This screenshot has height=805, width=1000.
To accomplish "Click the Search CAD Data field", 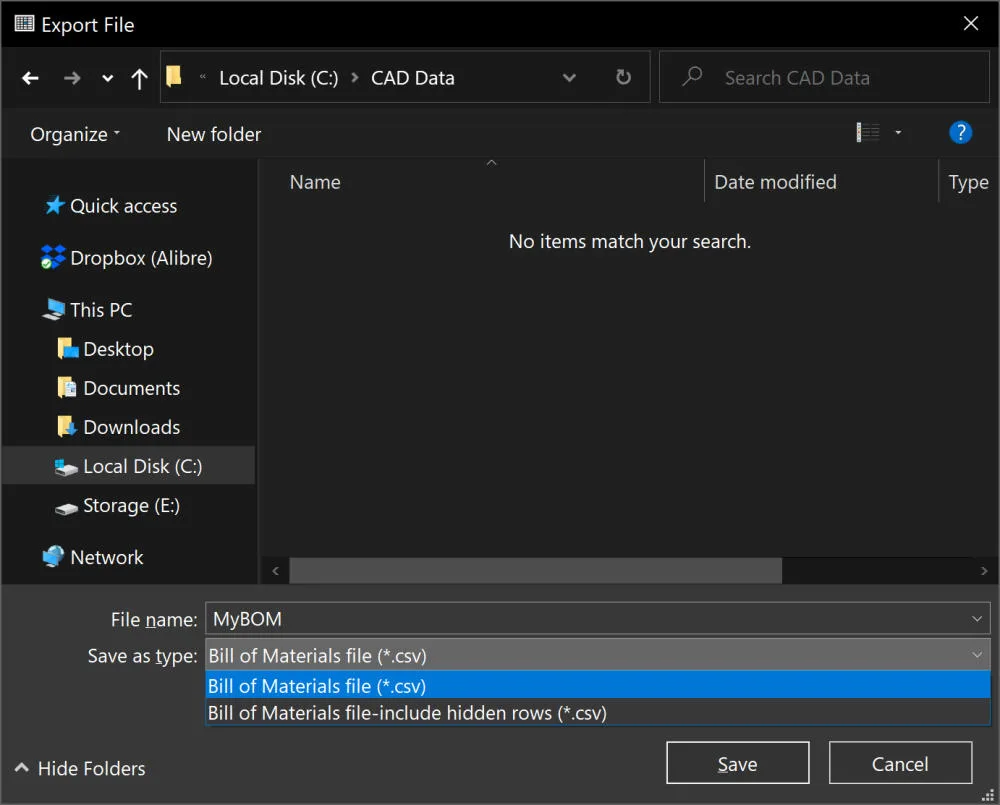I will point(824,77).
